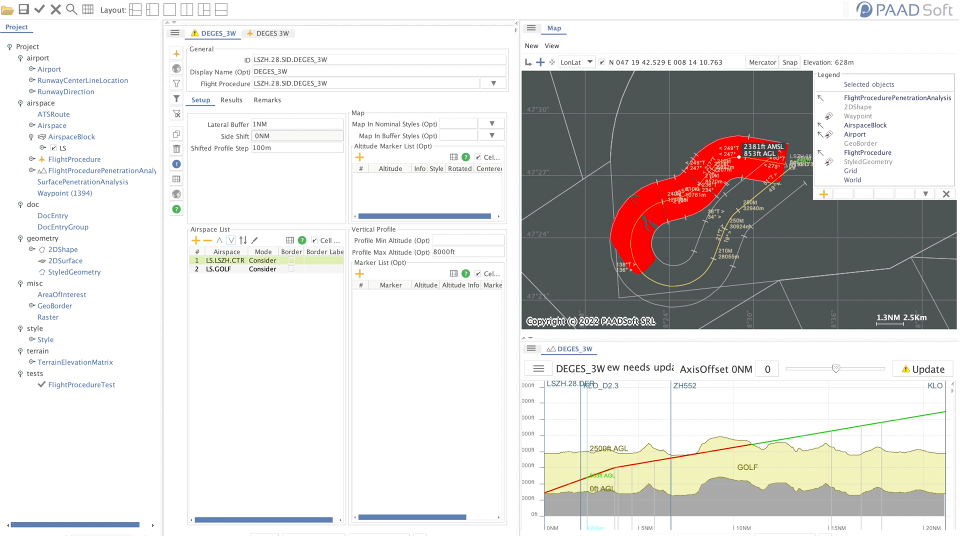This screenshot has width=960, height=536.
Task: Open hamburger menu in profile view toolbar
Action: coord(539,369)
